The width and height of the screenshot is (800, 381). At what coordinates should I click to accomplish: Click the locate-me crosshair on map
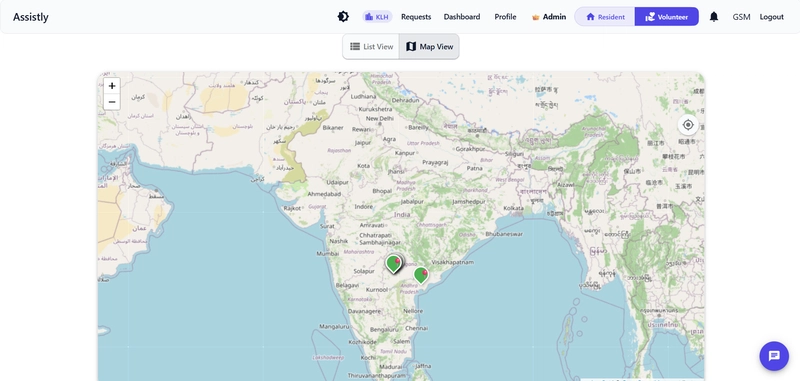[688, 124]
